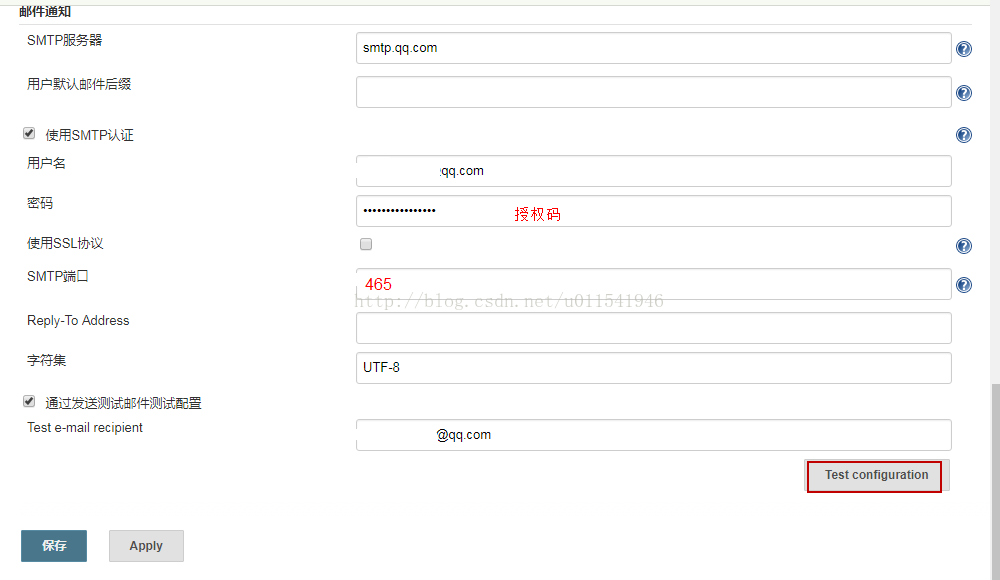Disable the 使用SMTP认证 checkbox
Screen dimensions: 1000x580
point(29,132)
